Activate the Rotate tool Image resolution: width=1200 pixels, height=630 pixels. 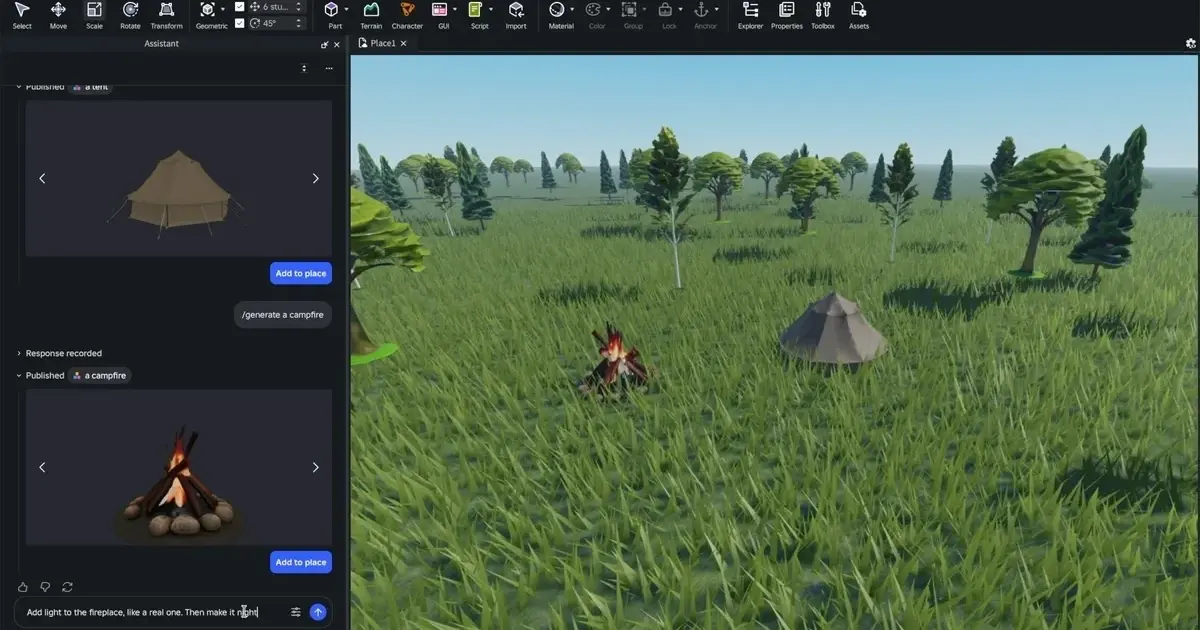[x=130, y=15]
